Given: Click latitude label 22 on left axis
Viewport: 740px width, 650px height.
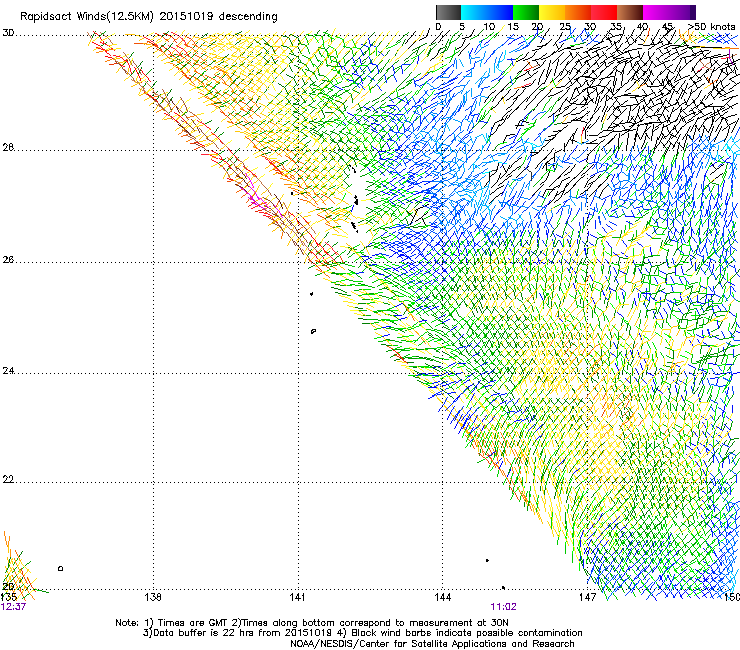Looking at the screenshot, I should click(x=8, y=480).
